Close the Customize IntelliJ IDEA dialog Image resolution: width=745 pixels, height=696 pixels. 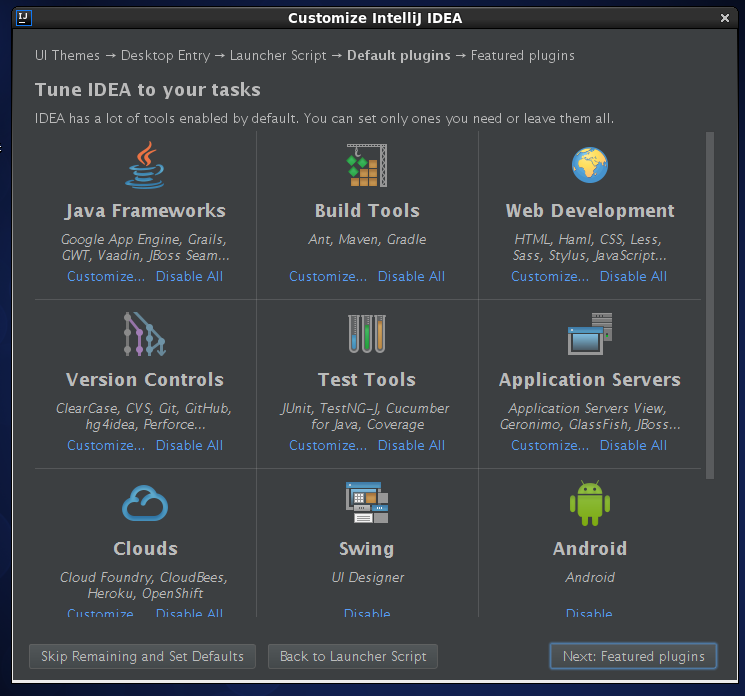[725, 18]
